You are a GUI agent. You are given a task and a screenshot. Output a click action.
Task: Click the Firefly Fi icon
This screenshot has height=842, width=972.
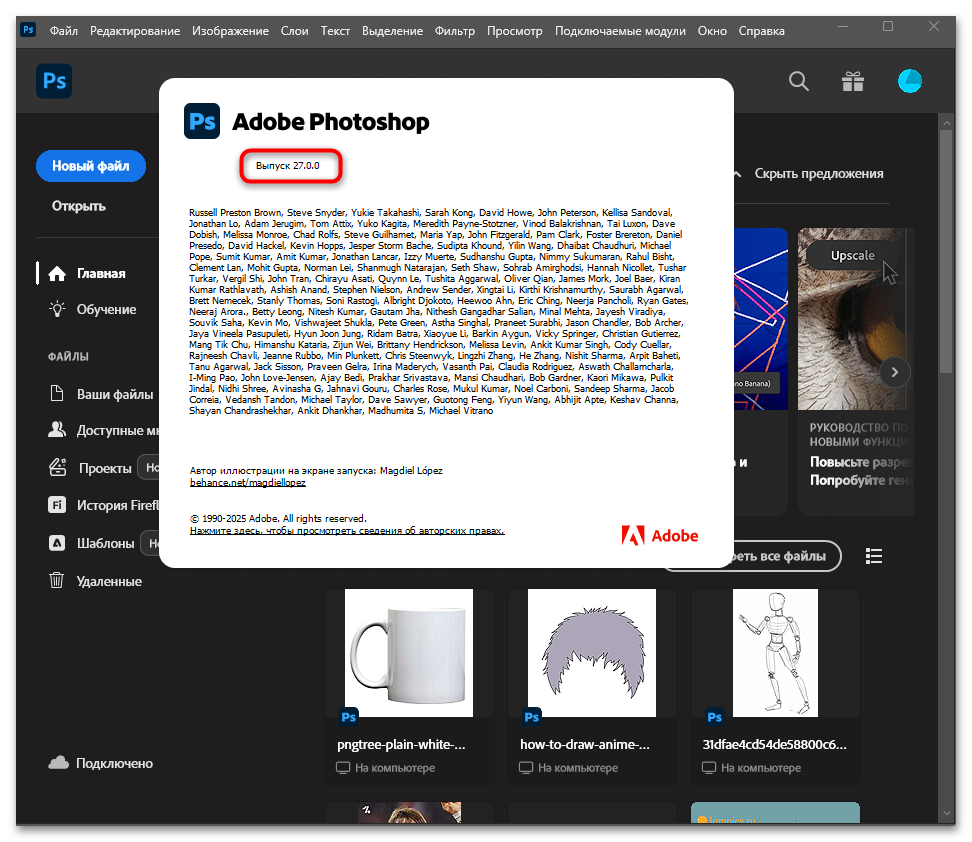pyautogui.click(x=57, y=505)
